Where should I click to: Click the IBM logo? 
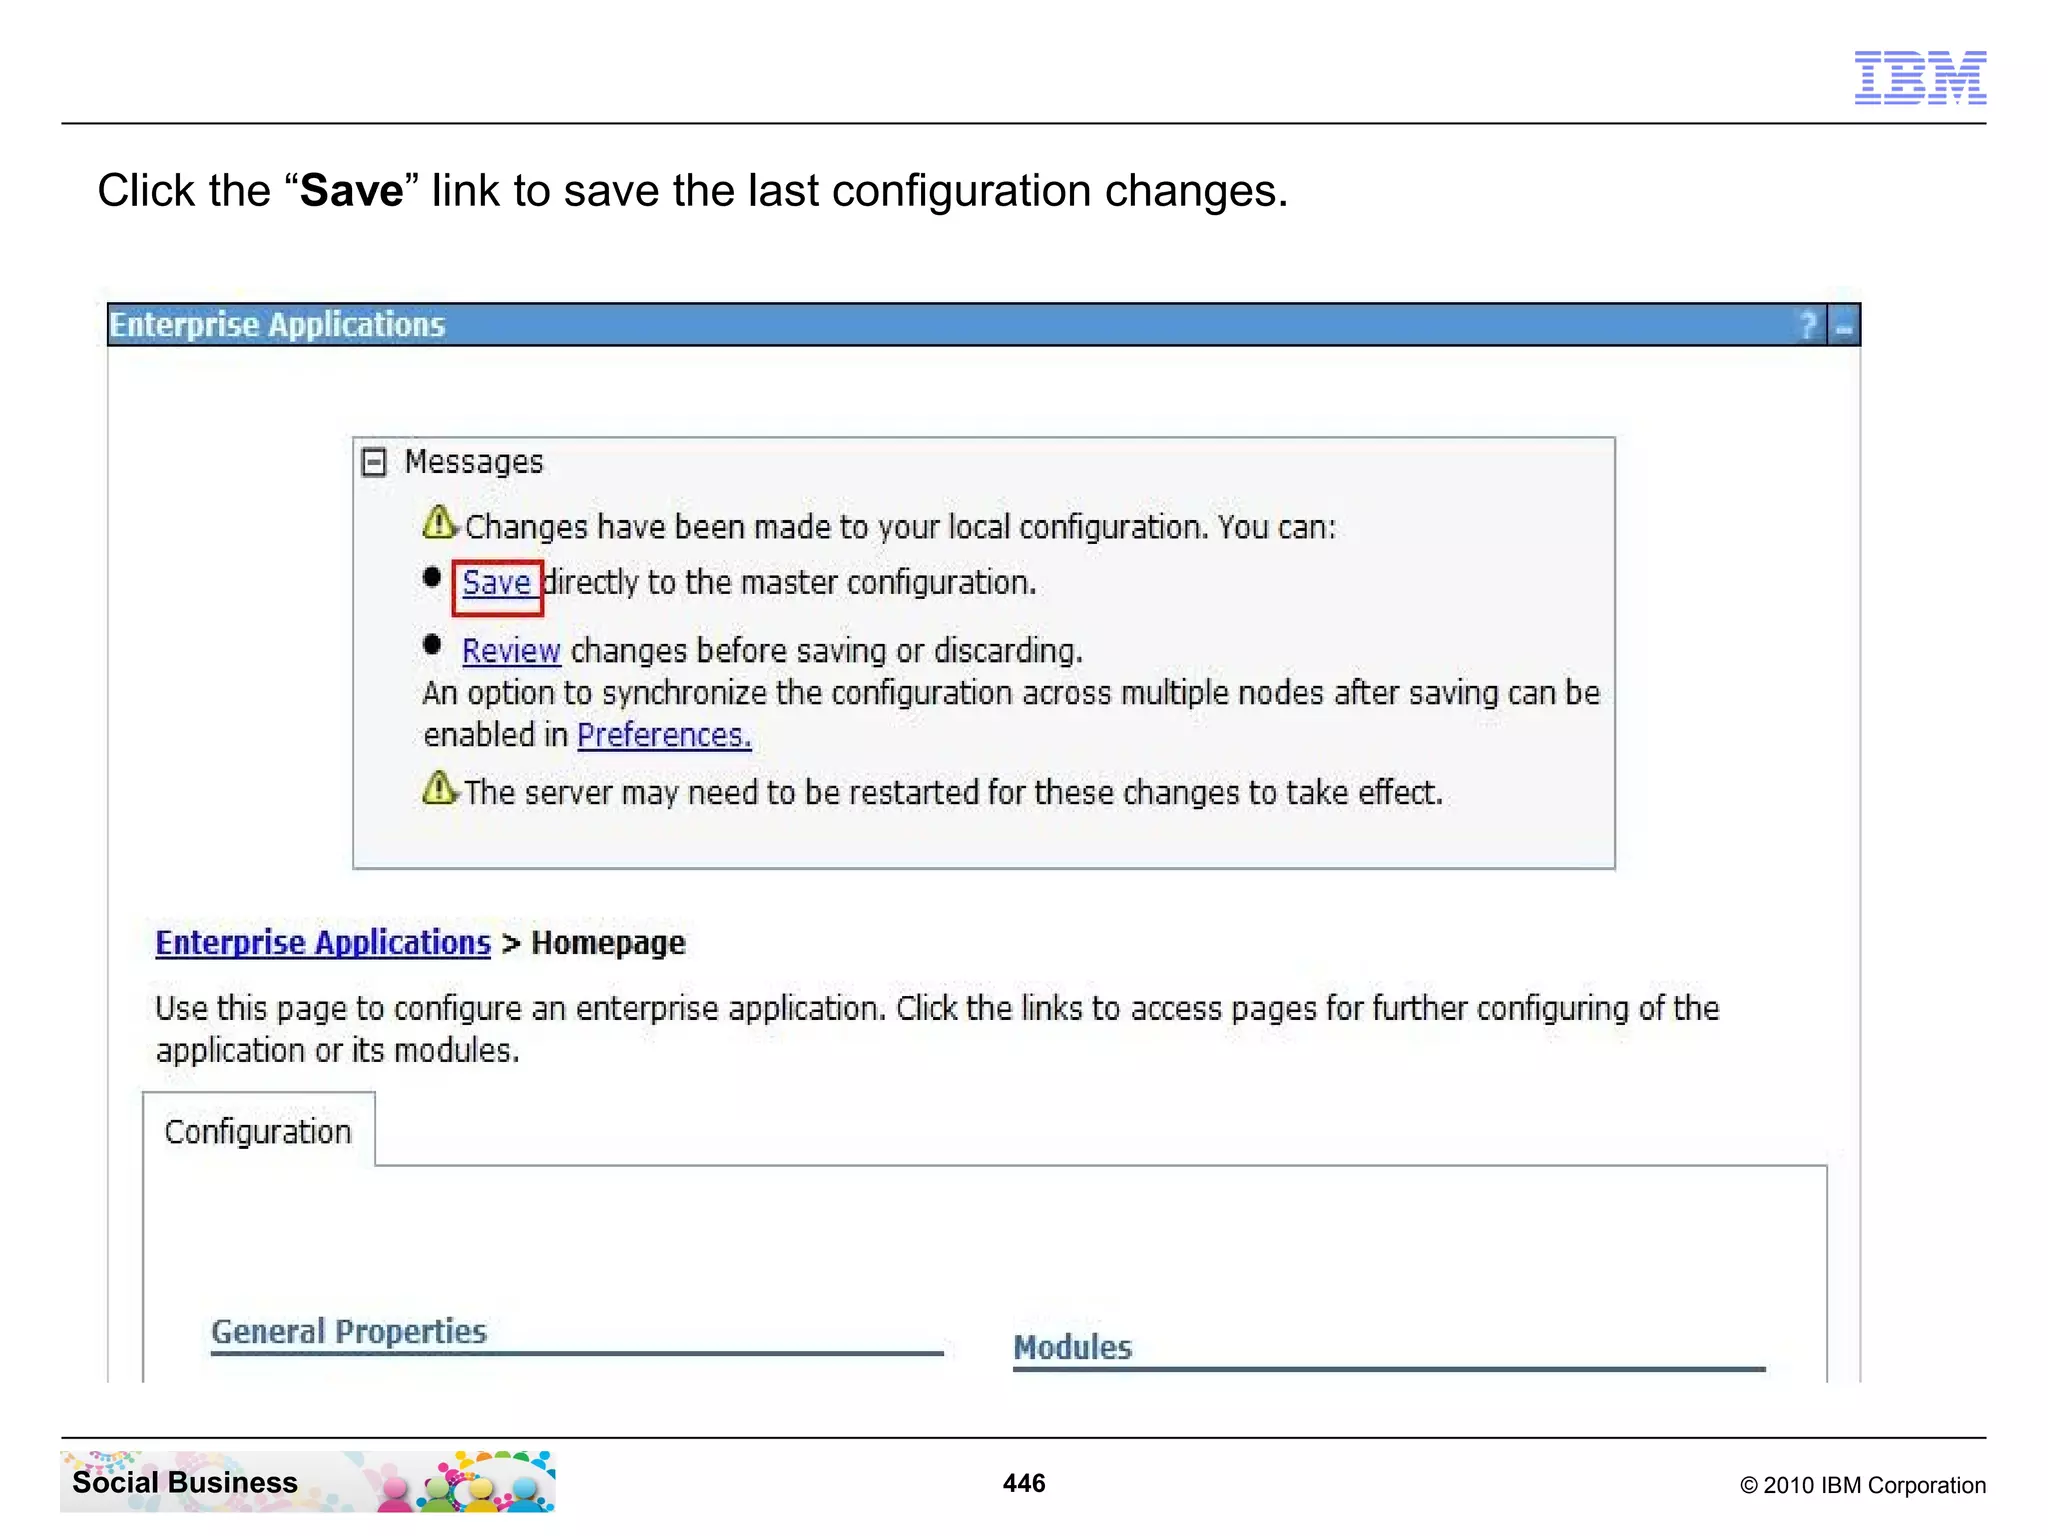(x=1920, y=77)
